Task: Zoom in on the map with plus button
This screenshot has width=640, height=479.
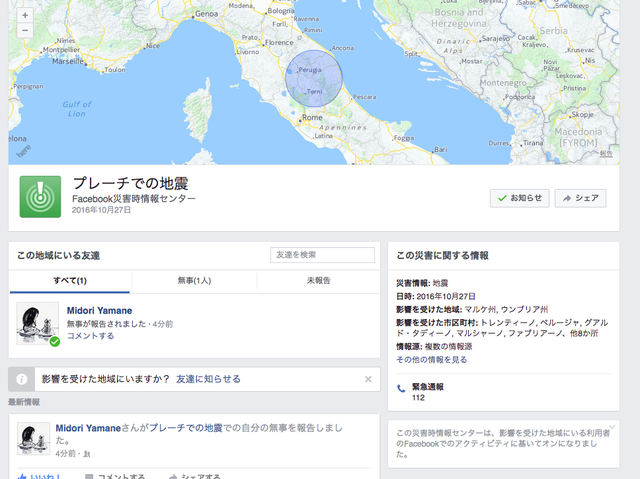Action: [x=25, y=15]
